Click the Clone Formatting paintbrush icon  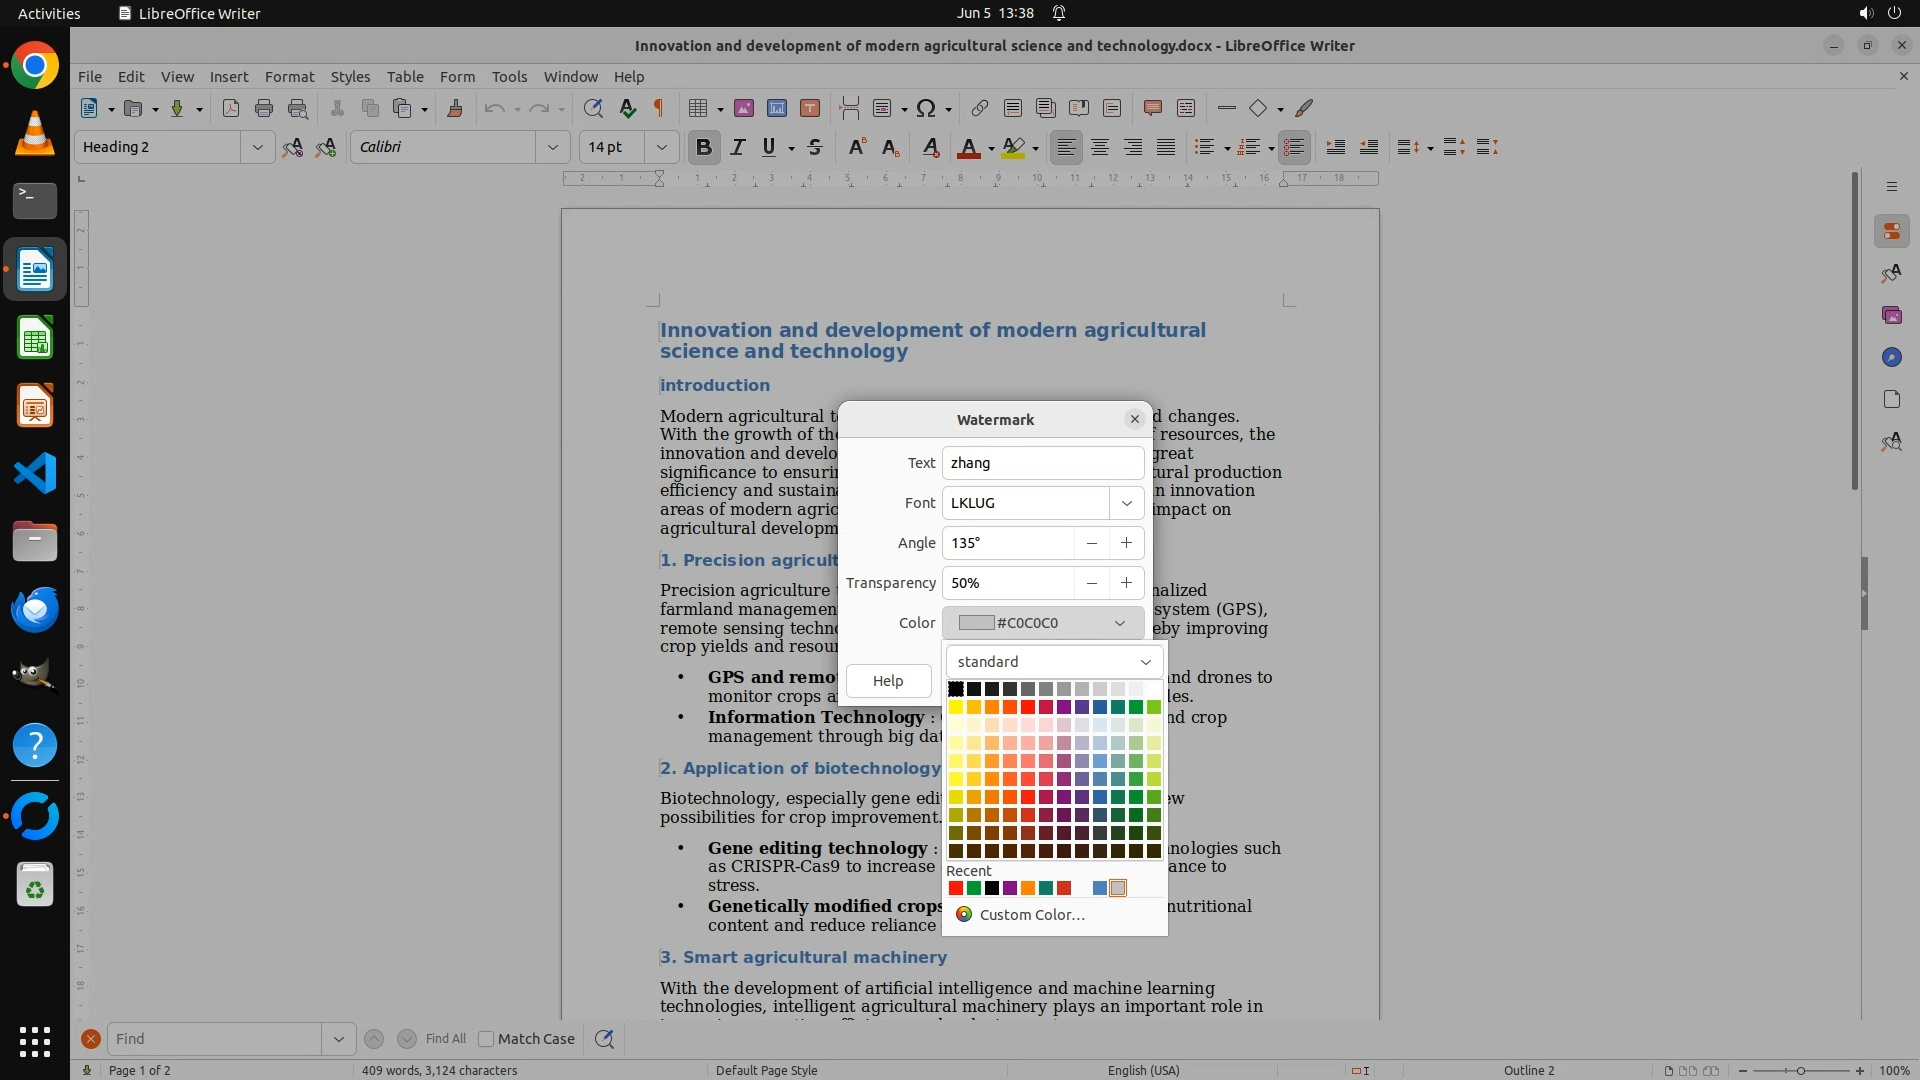point(455,108)
